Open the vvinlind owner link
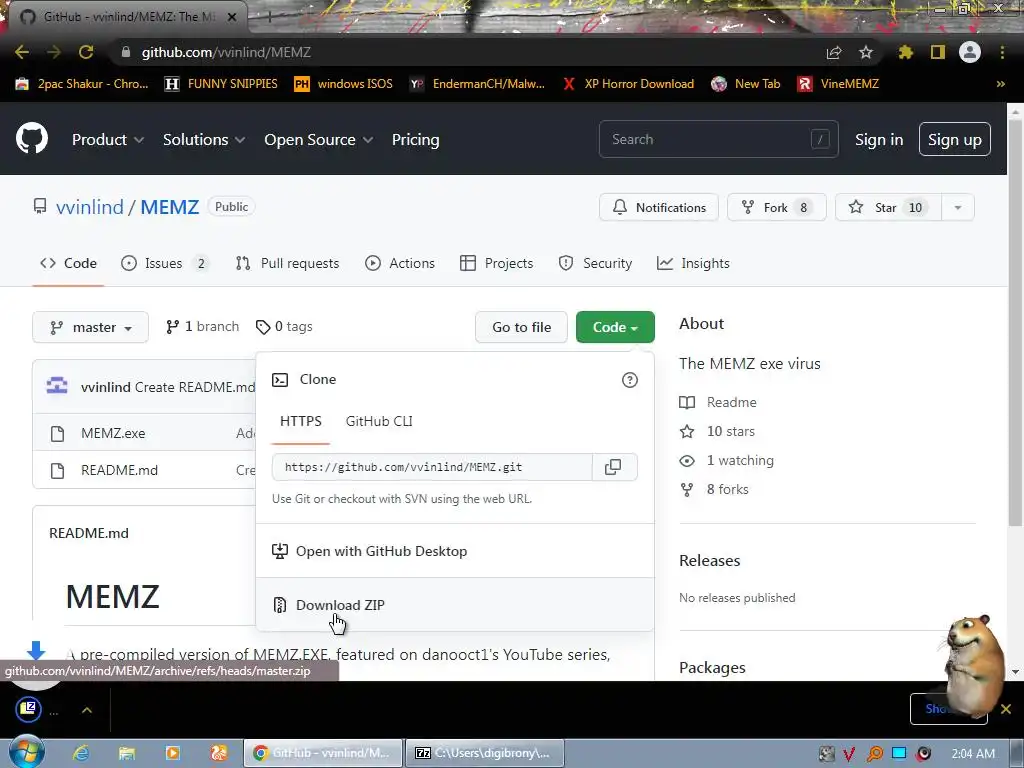This screenshot has width=1024, height=768. click(89, 207)
